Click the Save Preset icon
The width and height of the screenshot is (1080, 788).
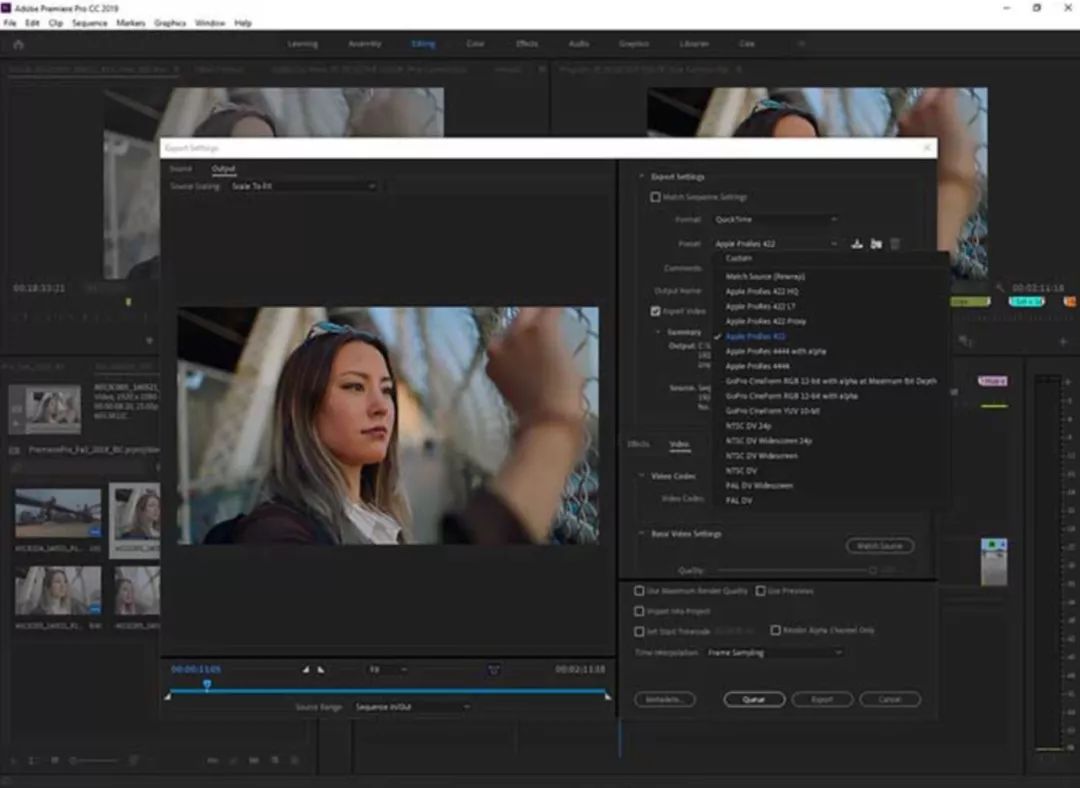click(x=857, y=244)
